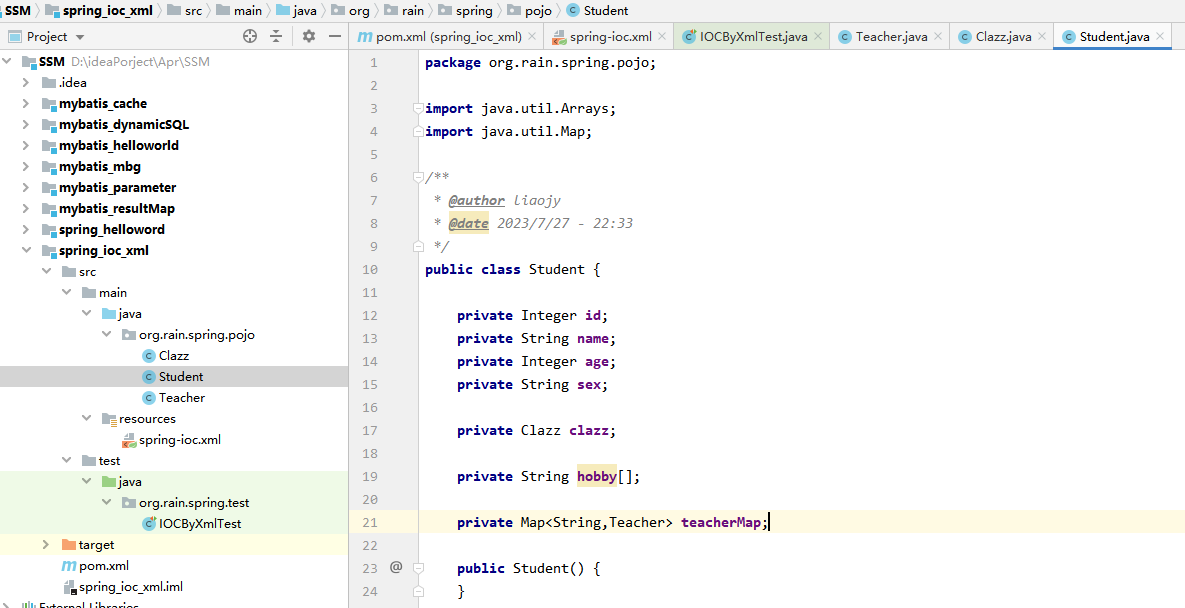Viewport: 1185px width, 608px height.
Task: Close the Clazz.java tab
Action: coord(1042,36)
